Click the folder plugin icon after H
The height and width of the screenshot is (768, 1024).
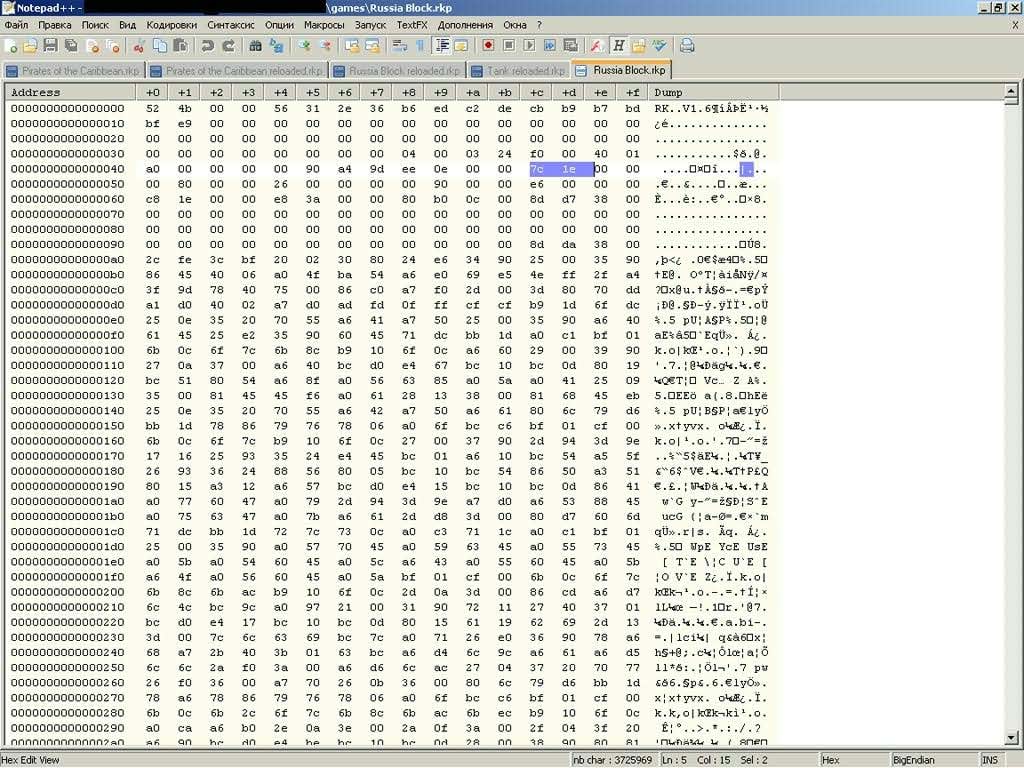[639, 46]
